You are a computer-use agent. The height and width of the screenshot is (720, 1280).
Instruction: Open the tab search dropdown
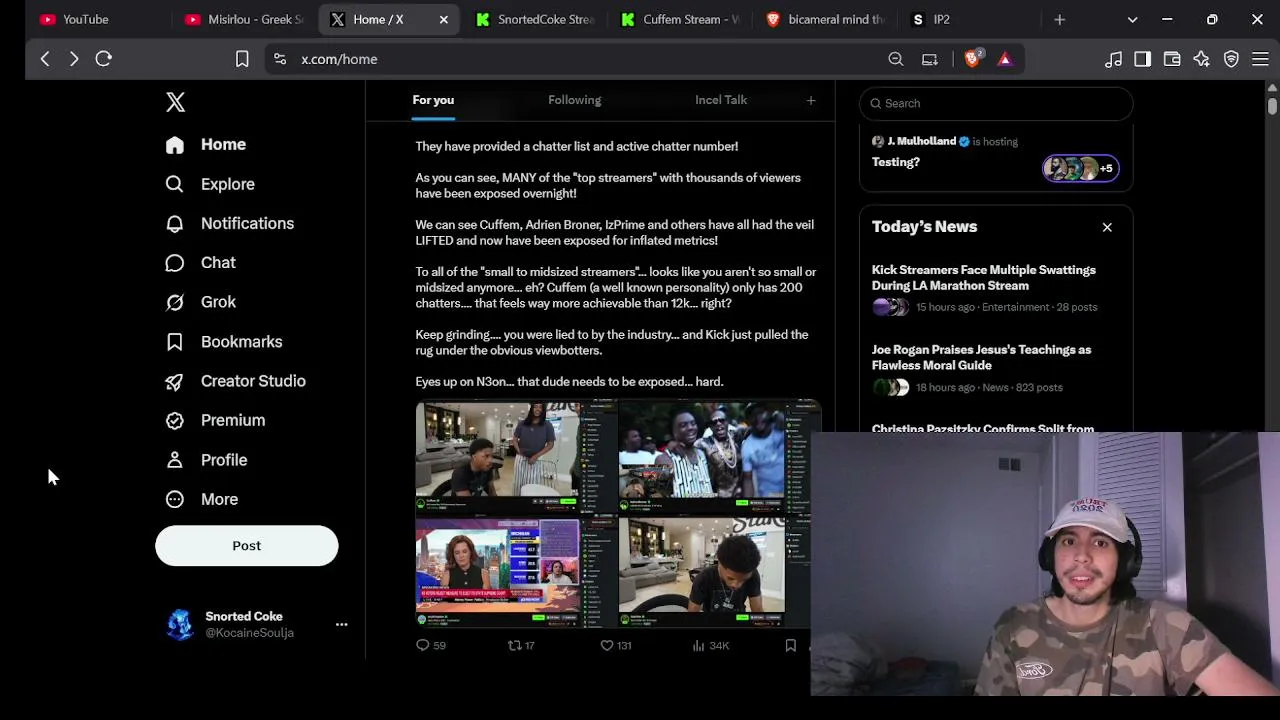[x=1132, y=19]
